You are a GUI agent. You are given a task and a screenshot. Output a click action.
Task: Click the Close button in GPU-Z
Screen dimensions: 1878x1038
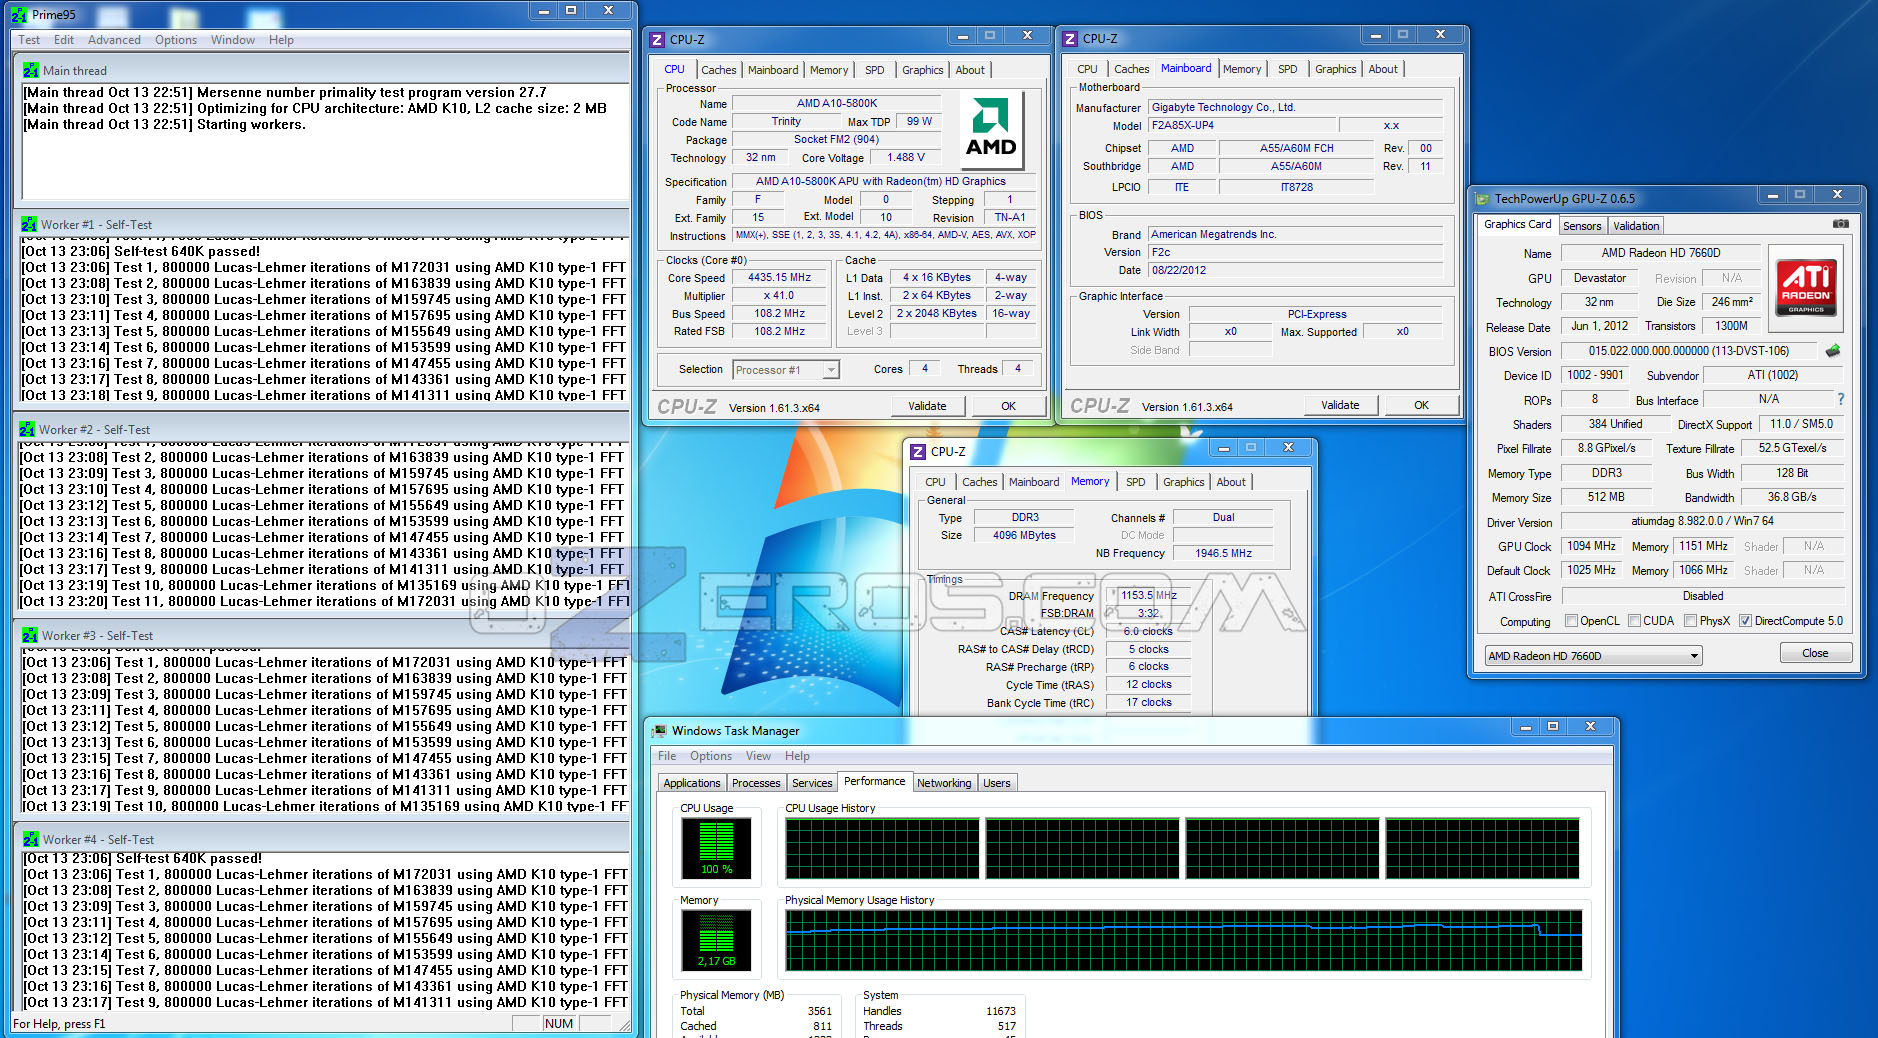point(1815,653)
